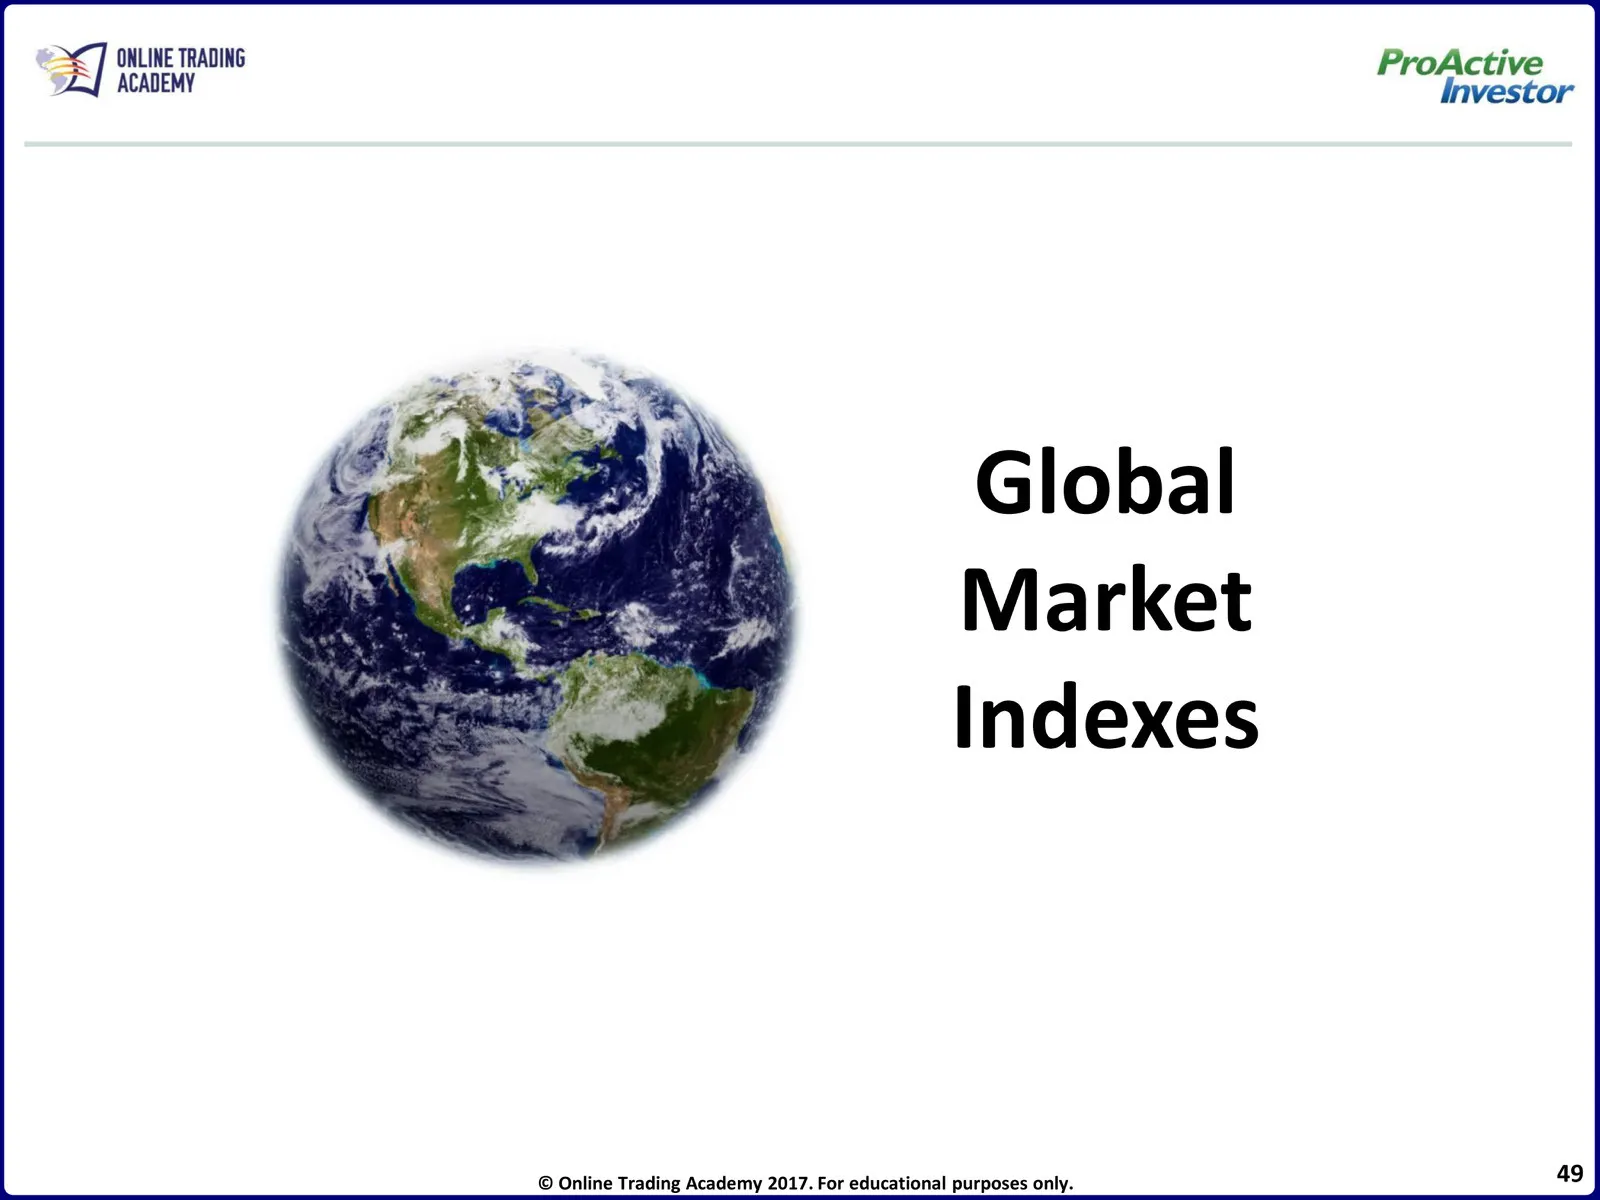Click slide number 49

coord(1569,1173)
